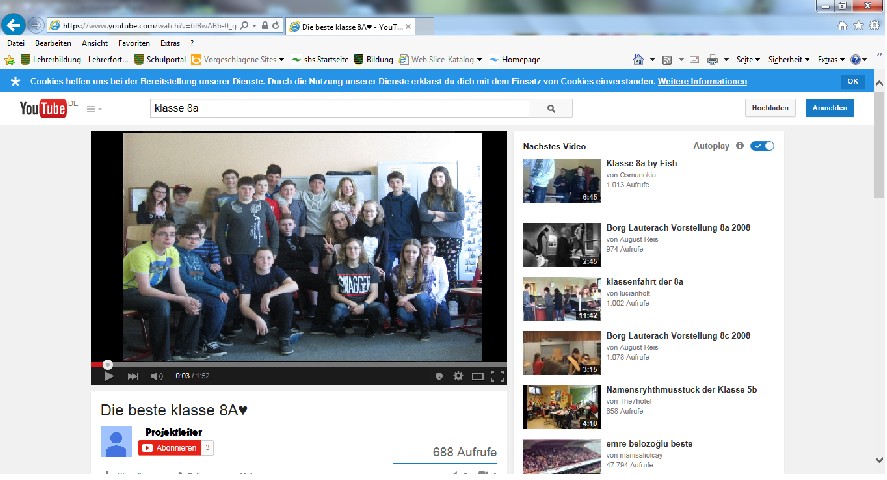Image resolution: width=887 pixels, height=480 pixels.
Task: Toggle the Autoplay switch
Action: tap(762, 146)
